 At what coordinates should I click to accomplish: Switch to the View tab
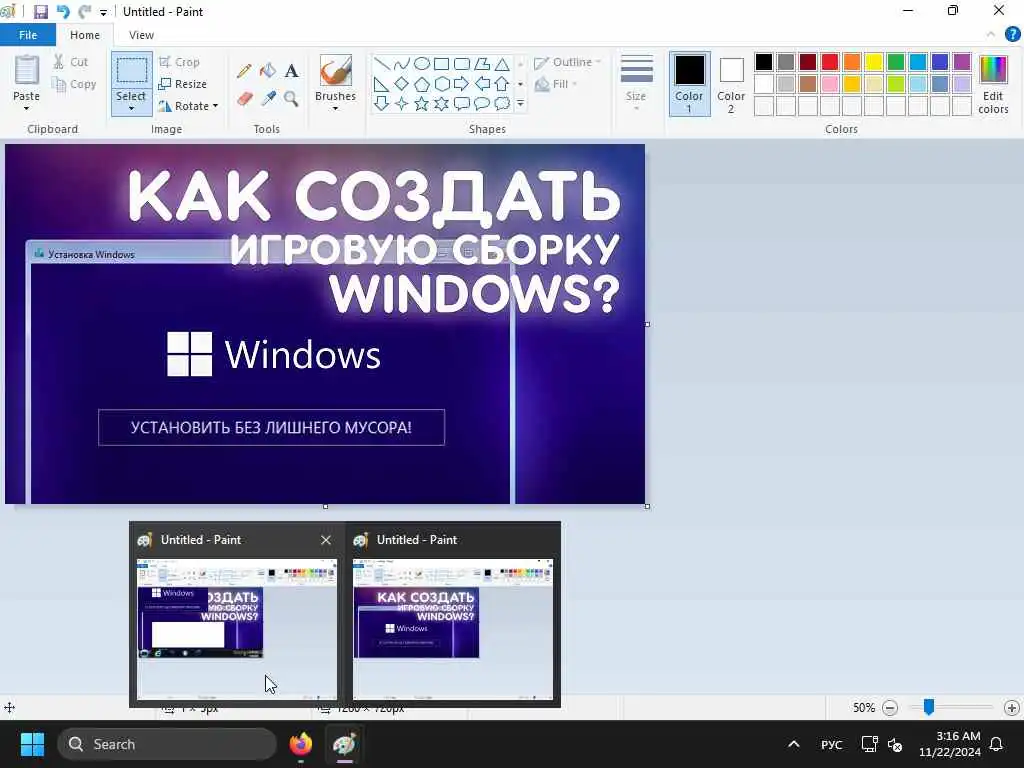[x=141, y=35]
